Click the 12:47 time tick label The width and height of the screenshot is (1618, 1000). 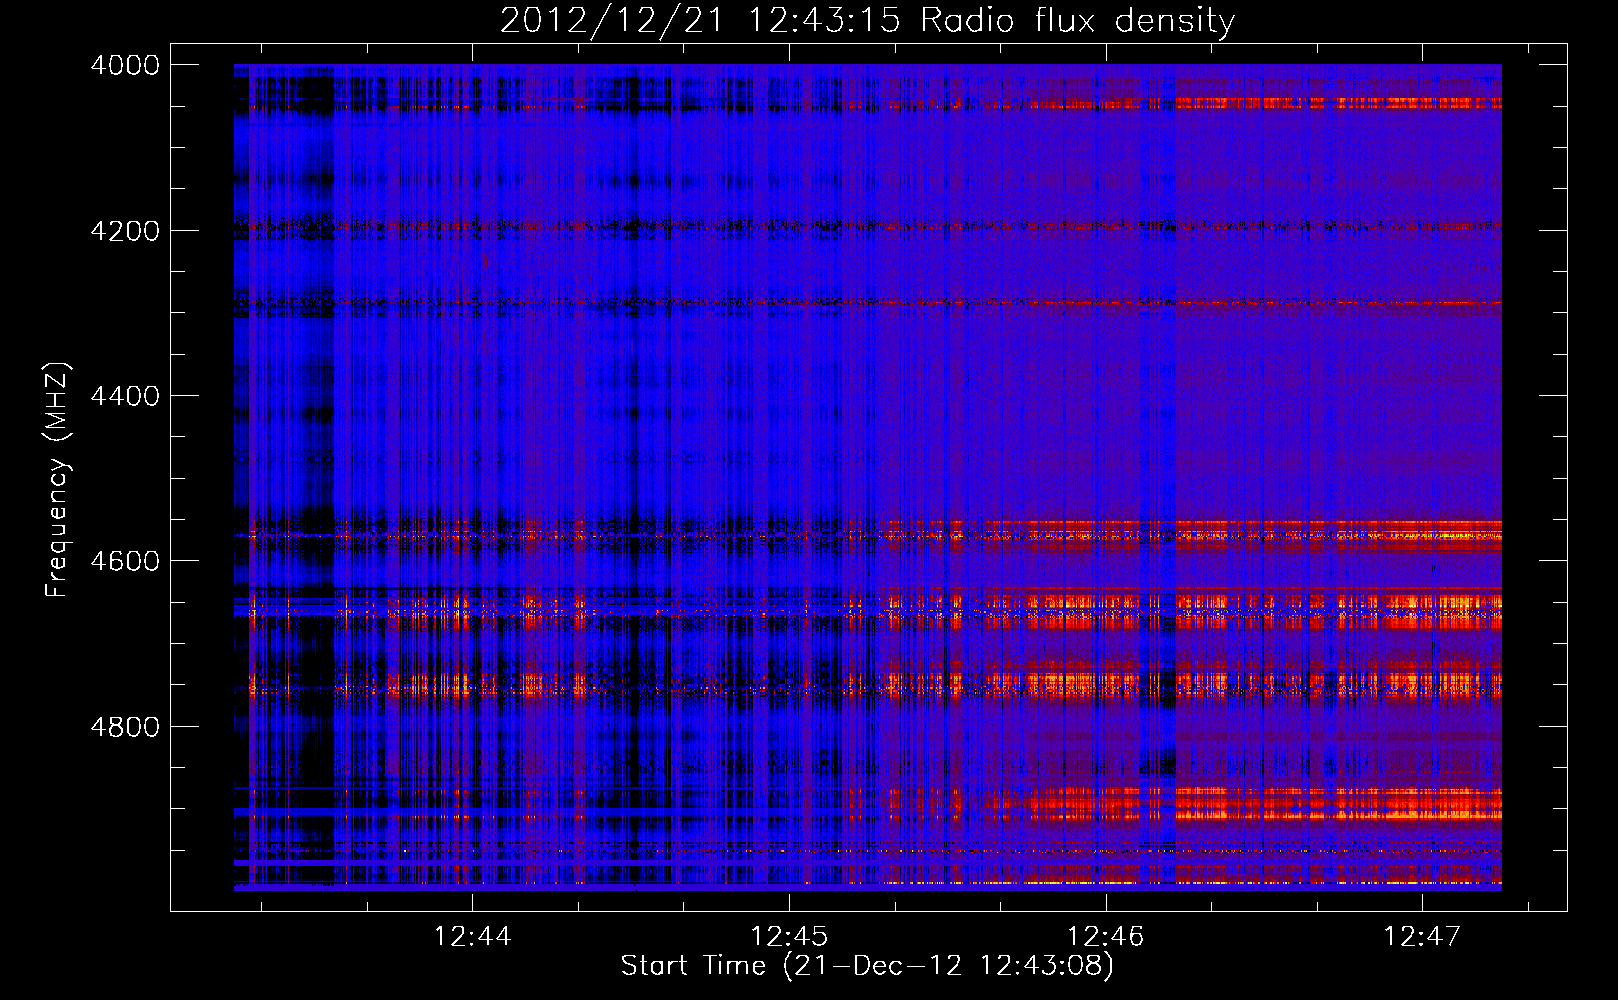tap(1422, 937)
